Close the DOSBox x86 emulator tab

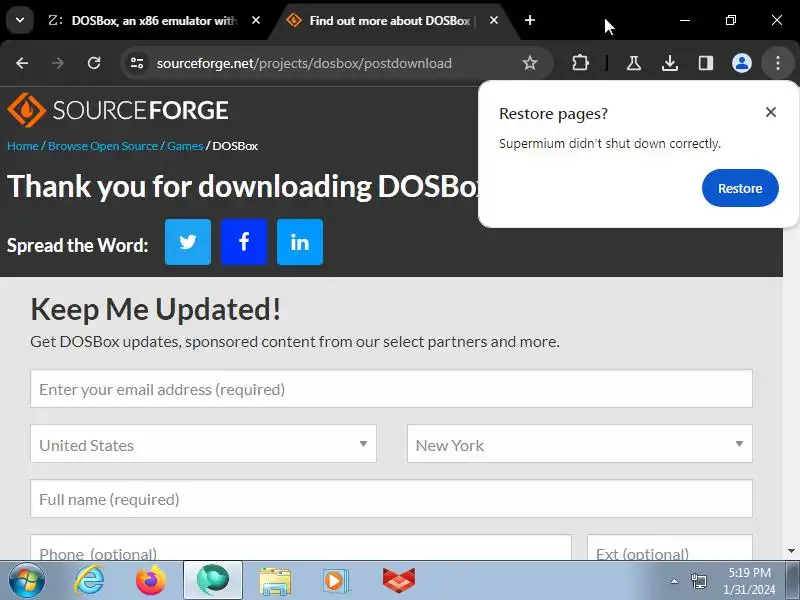click(256, 20)
